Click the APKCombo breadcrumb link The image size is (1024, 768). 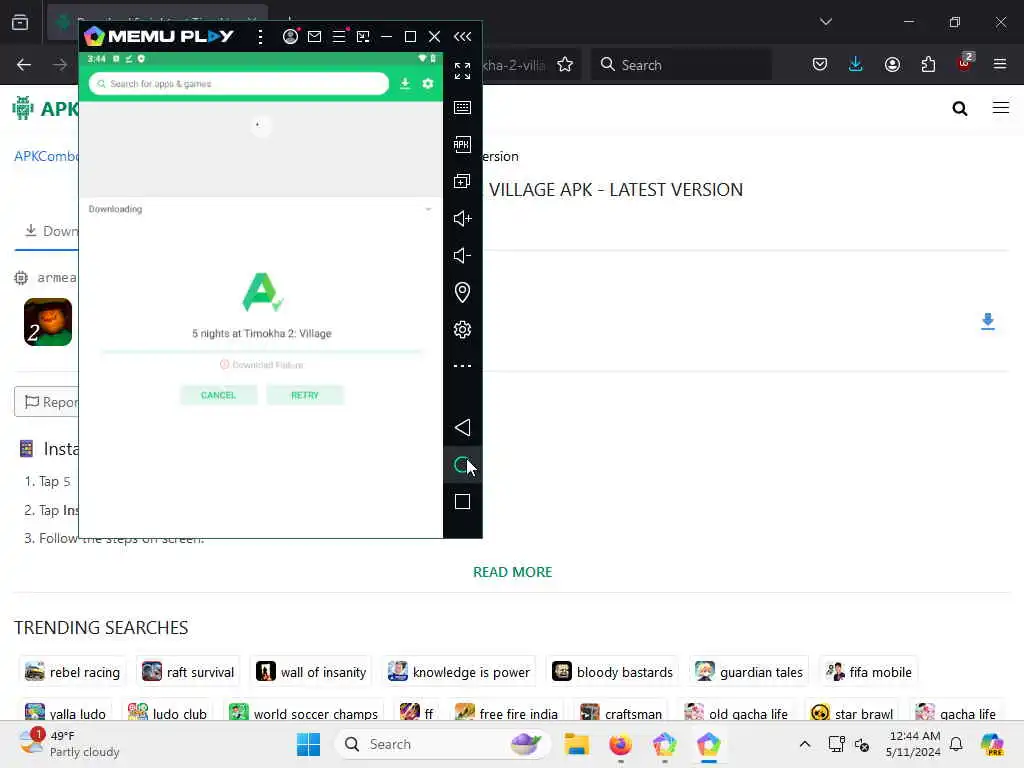coord(46,156)
